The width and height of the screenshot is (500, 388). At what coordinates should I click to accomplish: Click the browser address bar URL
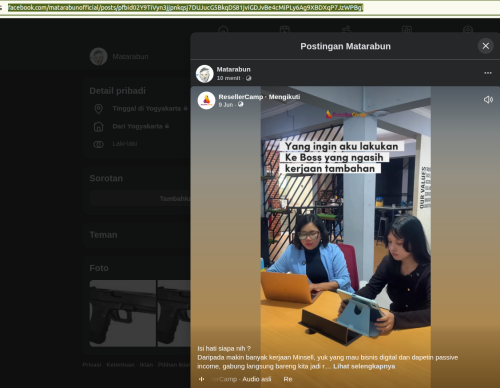tap(185, 7)
